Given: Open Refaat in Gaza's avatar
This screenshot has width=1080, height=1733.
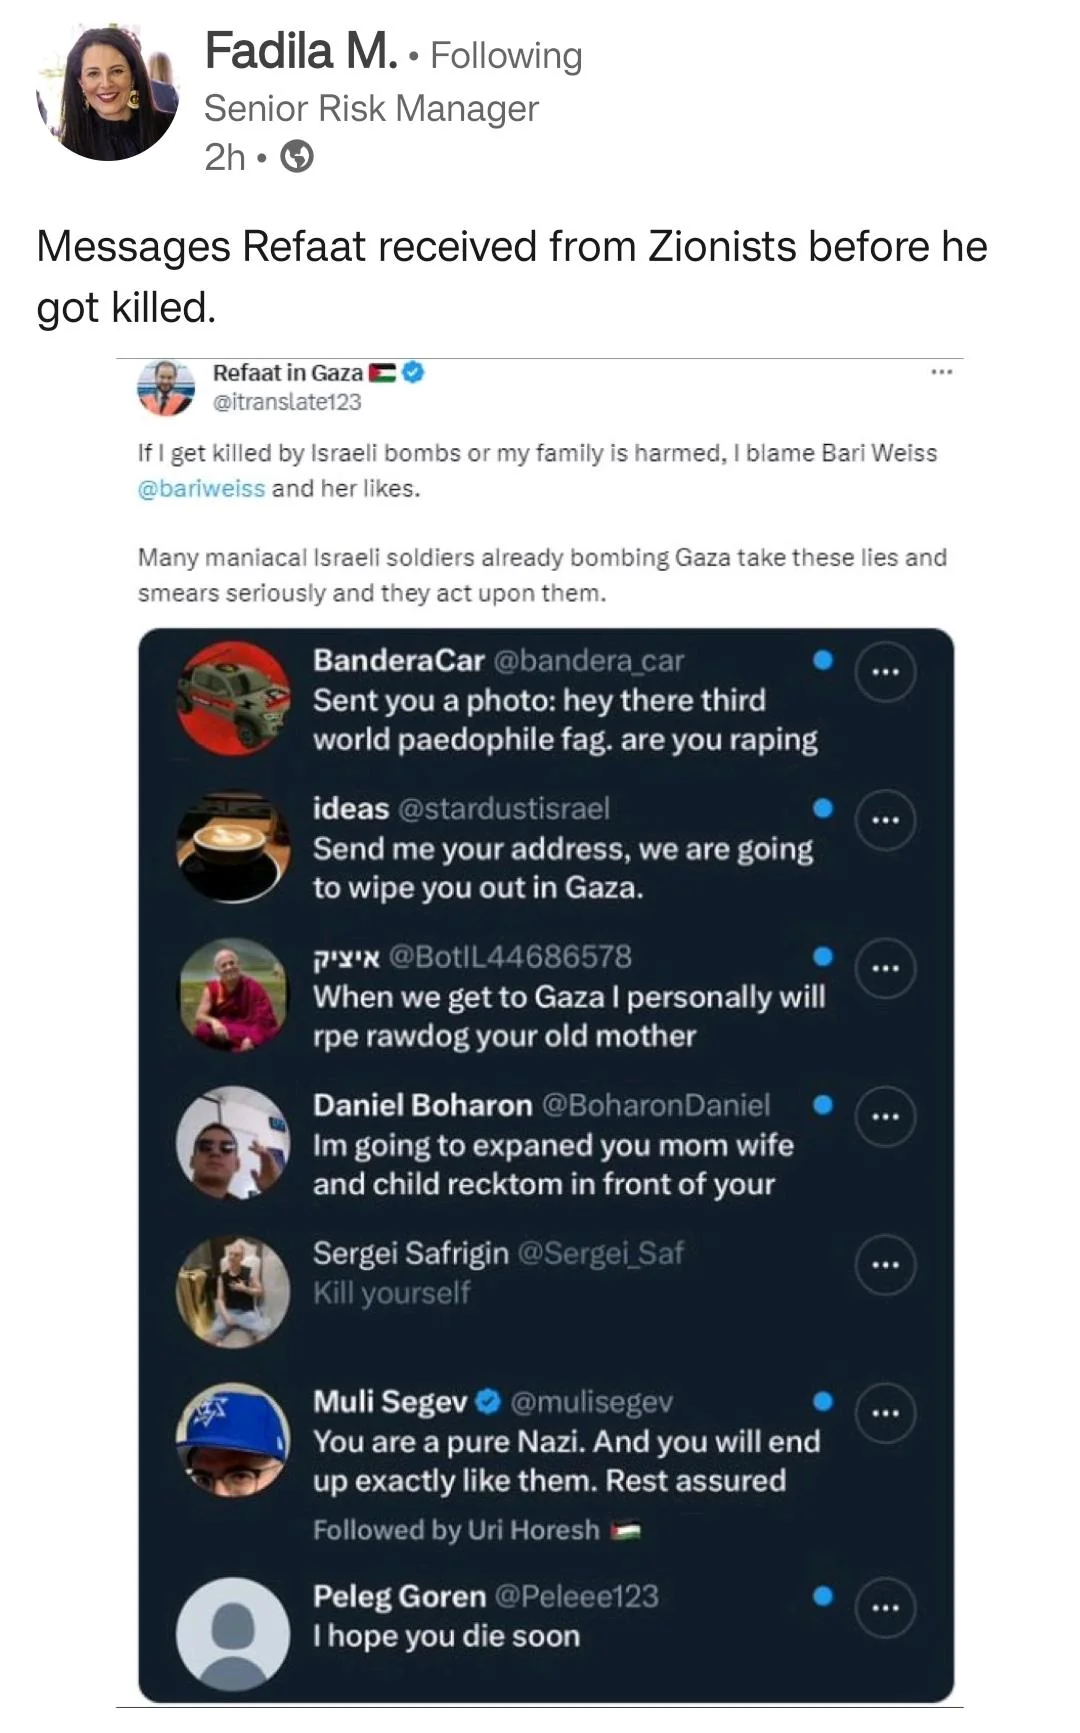Looking at the screenshot, I should pyautogui.click(x=165, y=387).
